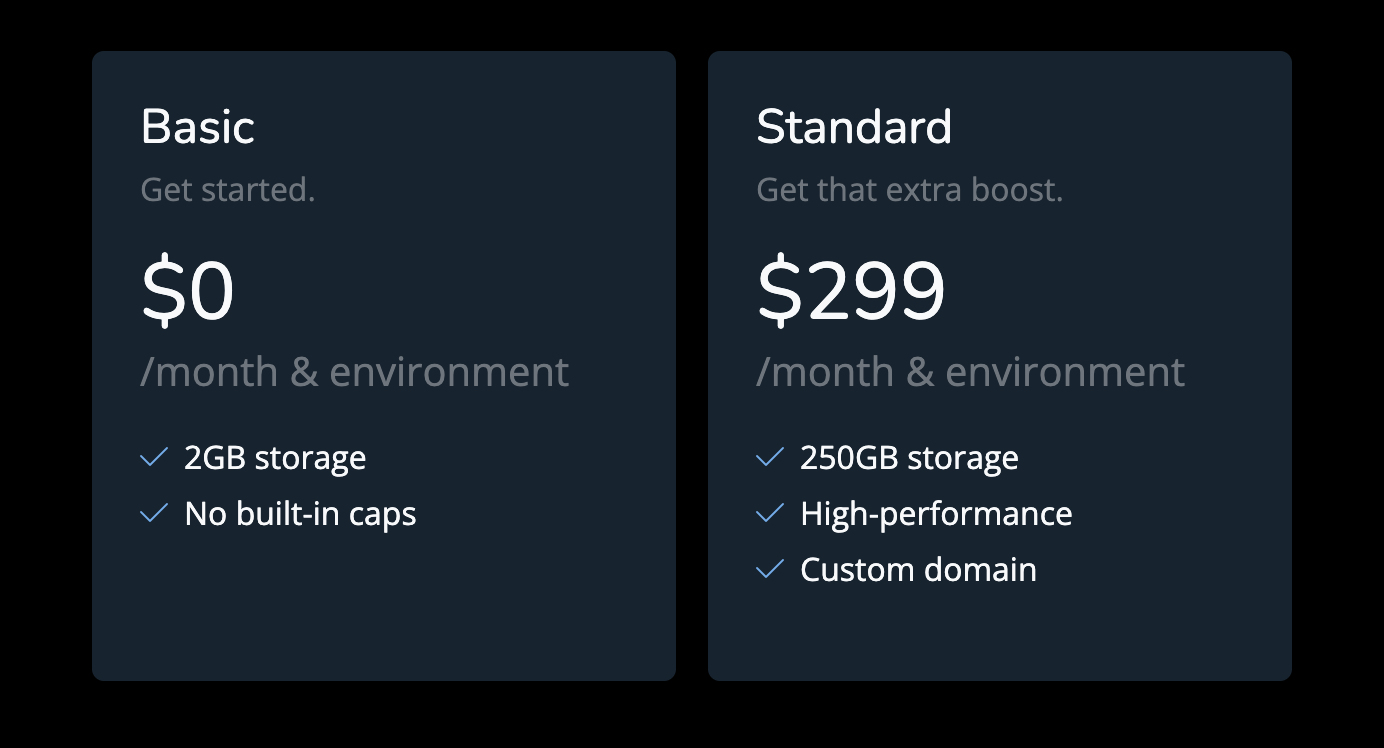Click the 'Get started.' subtitle
Screen dimensions: 1384x748
(x=228, y=189)
